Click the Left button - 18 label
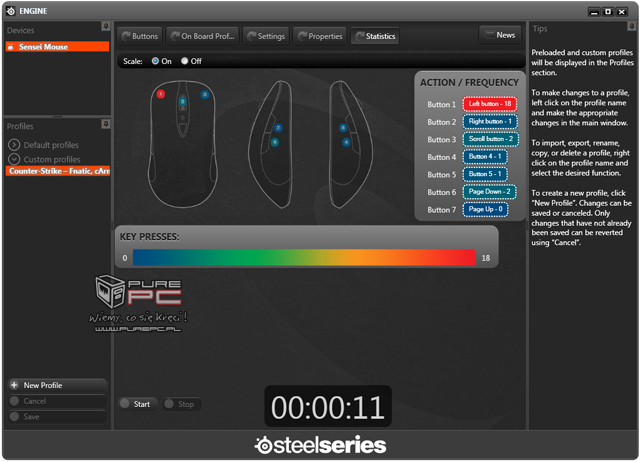The image size is (640, 462). click(x=490, y=104)
